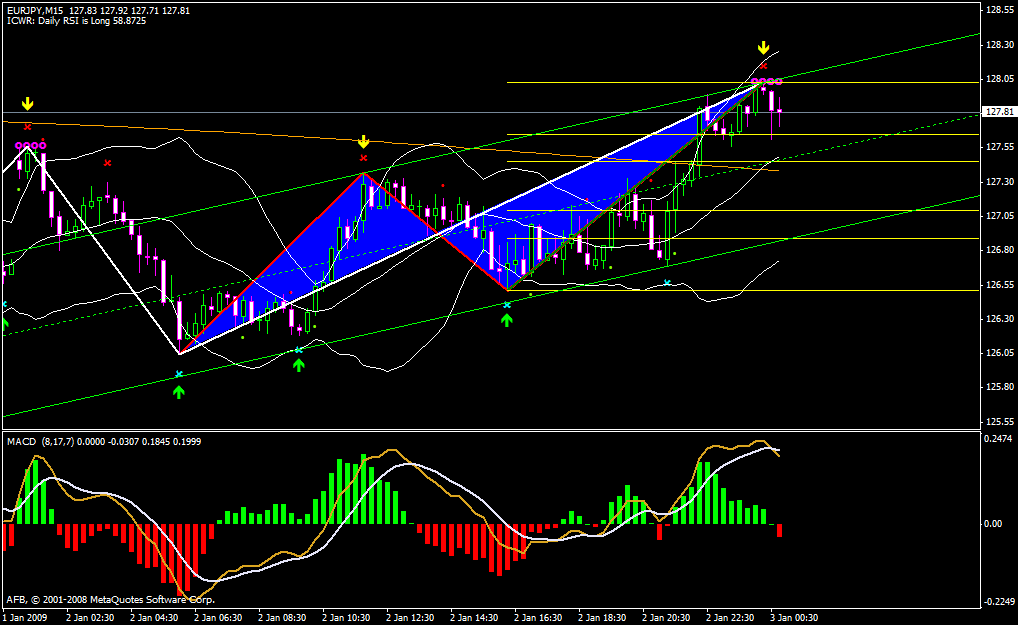Click the 0.2474 value on the MACD scale

1000,439
